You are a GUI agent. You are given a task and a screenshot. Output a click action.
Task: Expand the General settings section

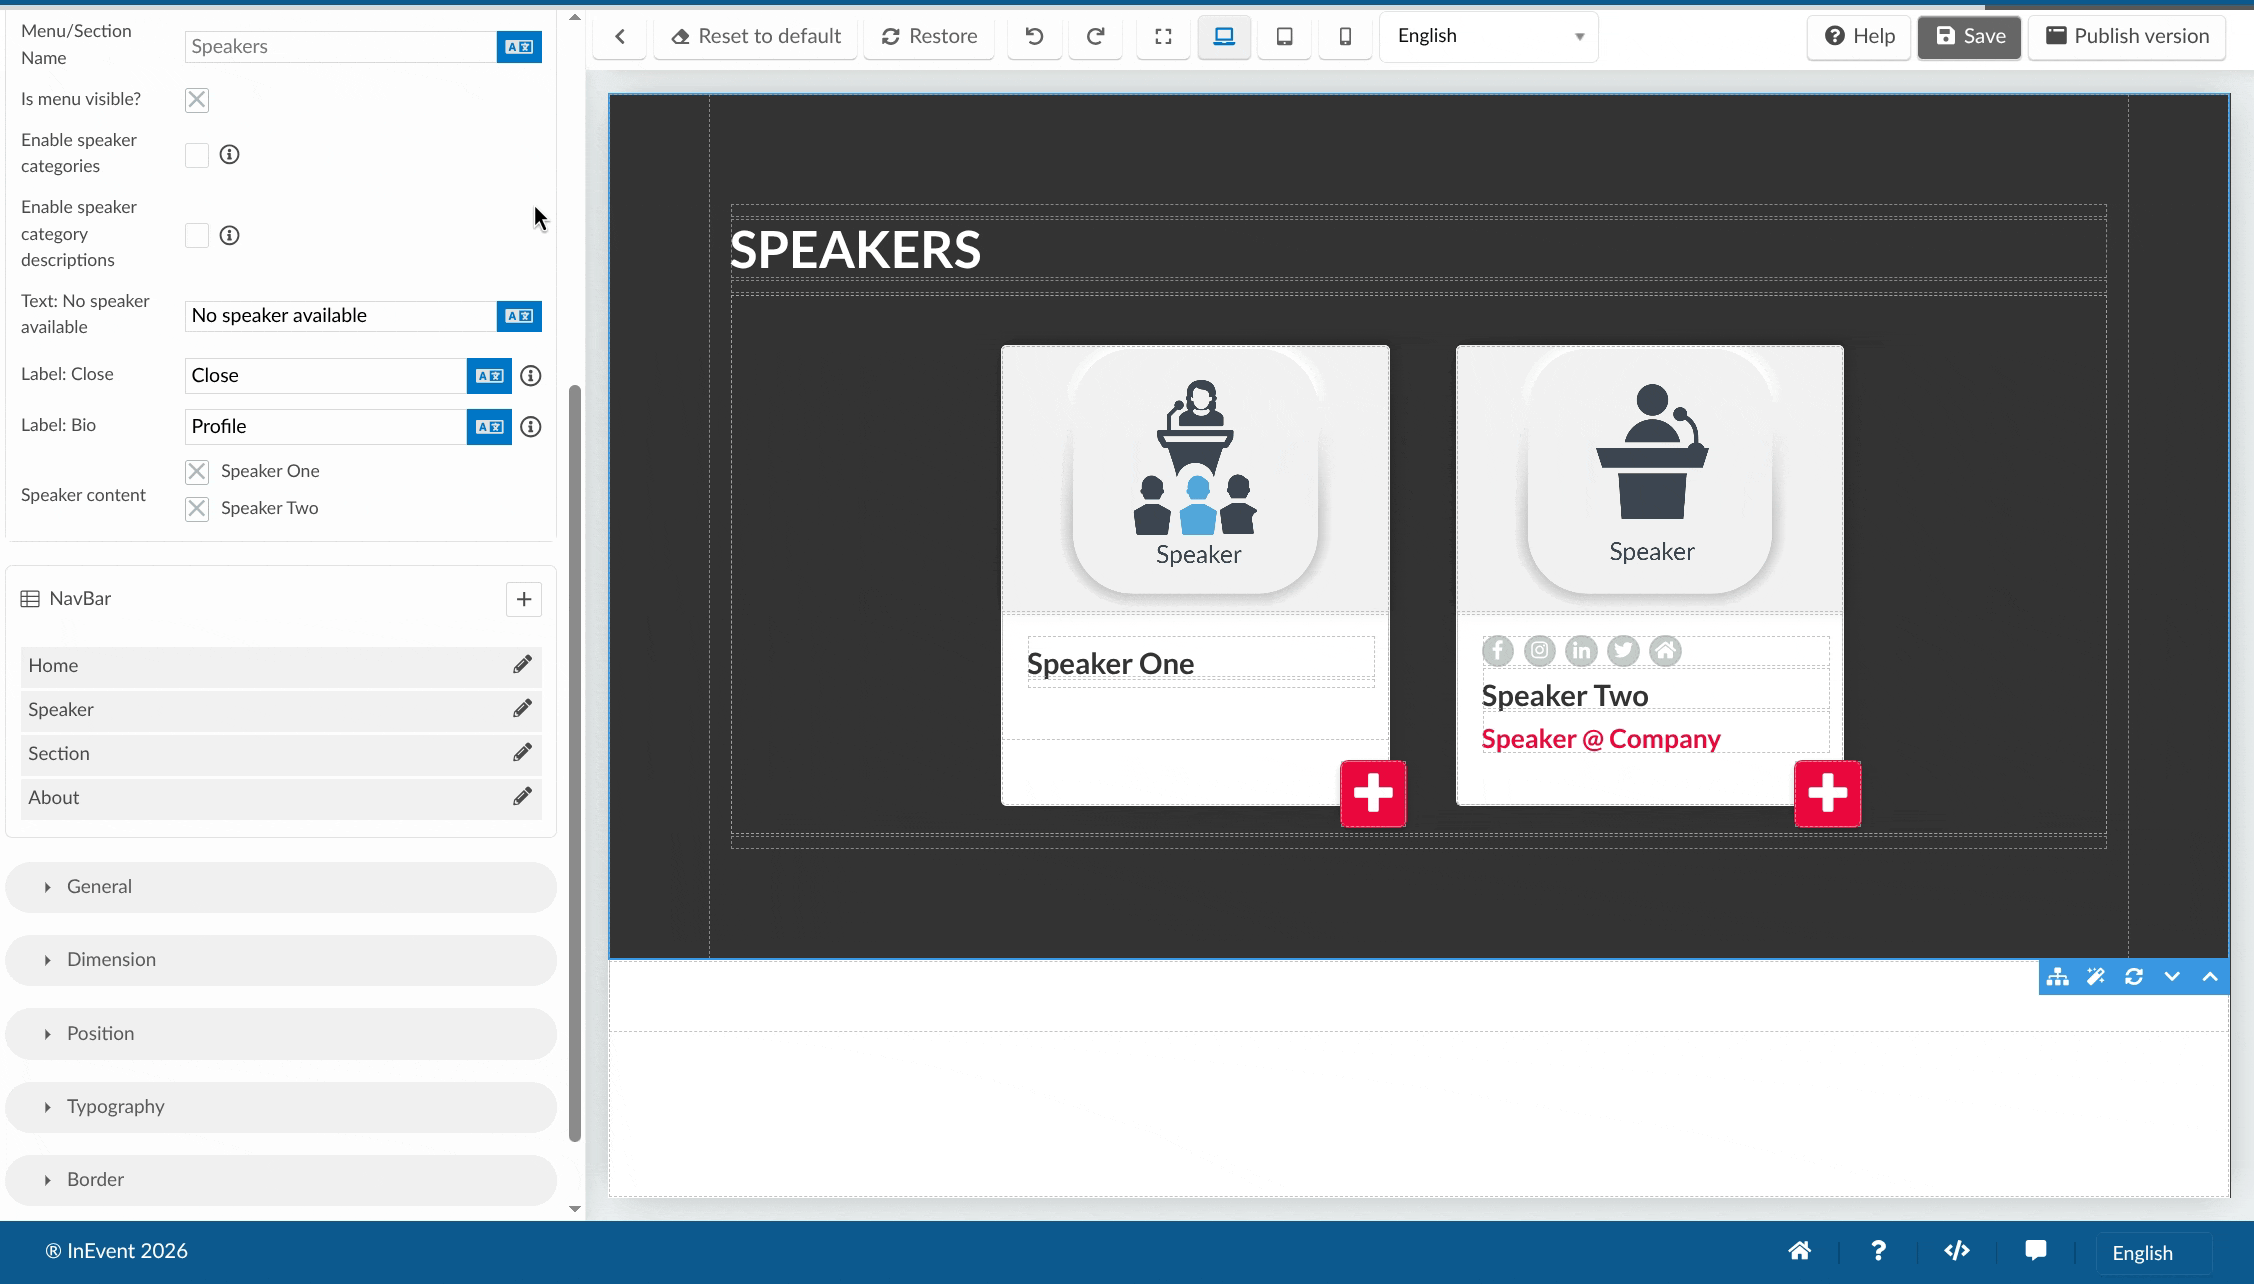[281, 887]
